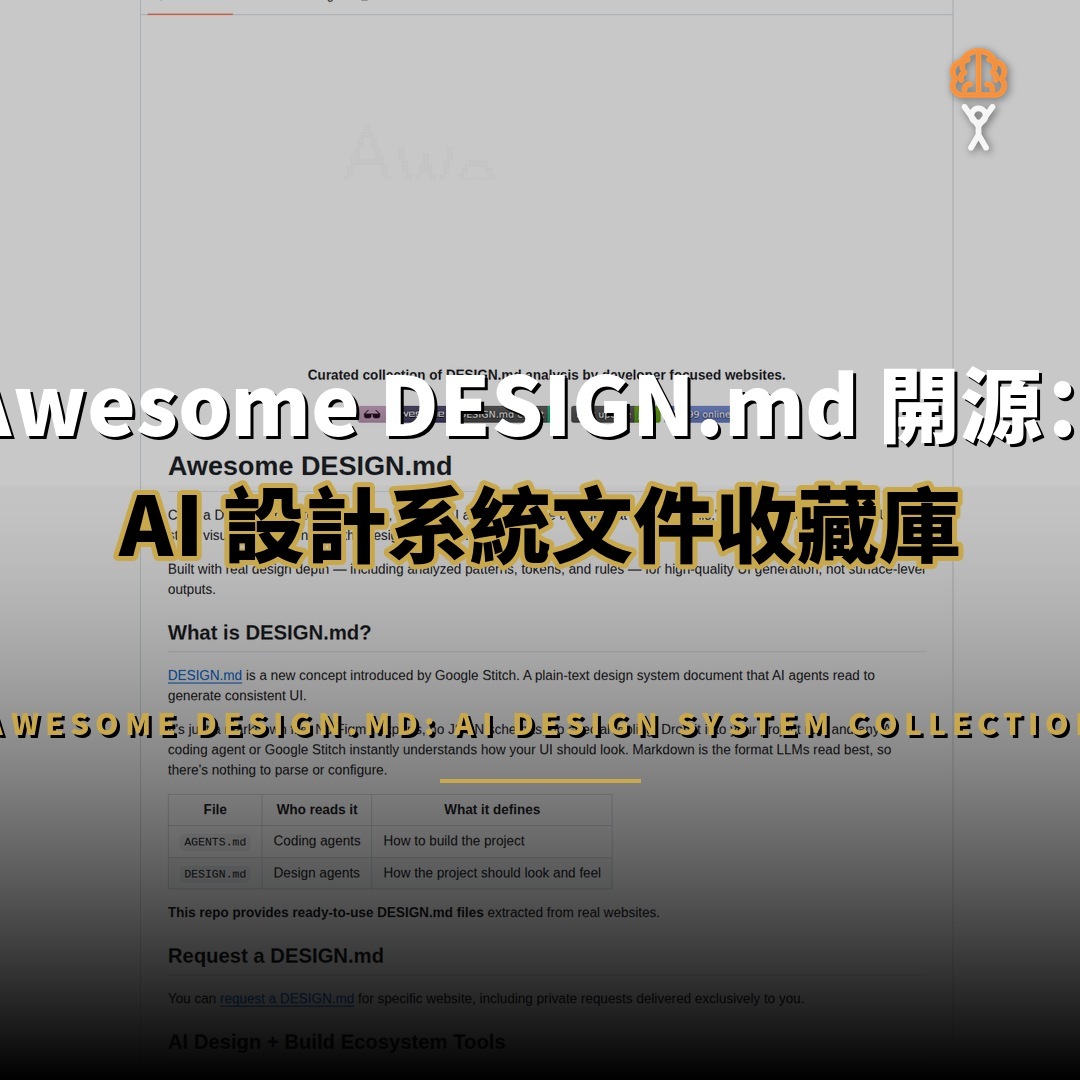The image size is (1080, 1080).
Task: Select the "AI Design + Build Ecosystem Tools" heading
Action: (336, 1041)
